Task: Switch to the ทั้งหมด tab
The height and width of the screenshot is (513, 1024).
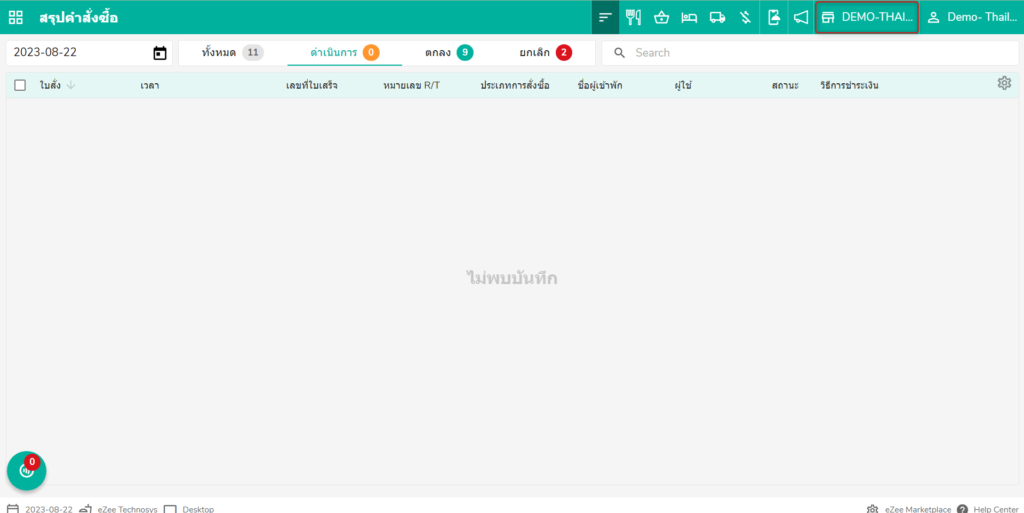Action: point(232,53)
